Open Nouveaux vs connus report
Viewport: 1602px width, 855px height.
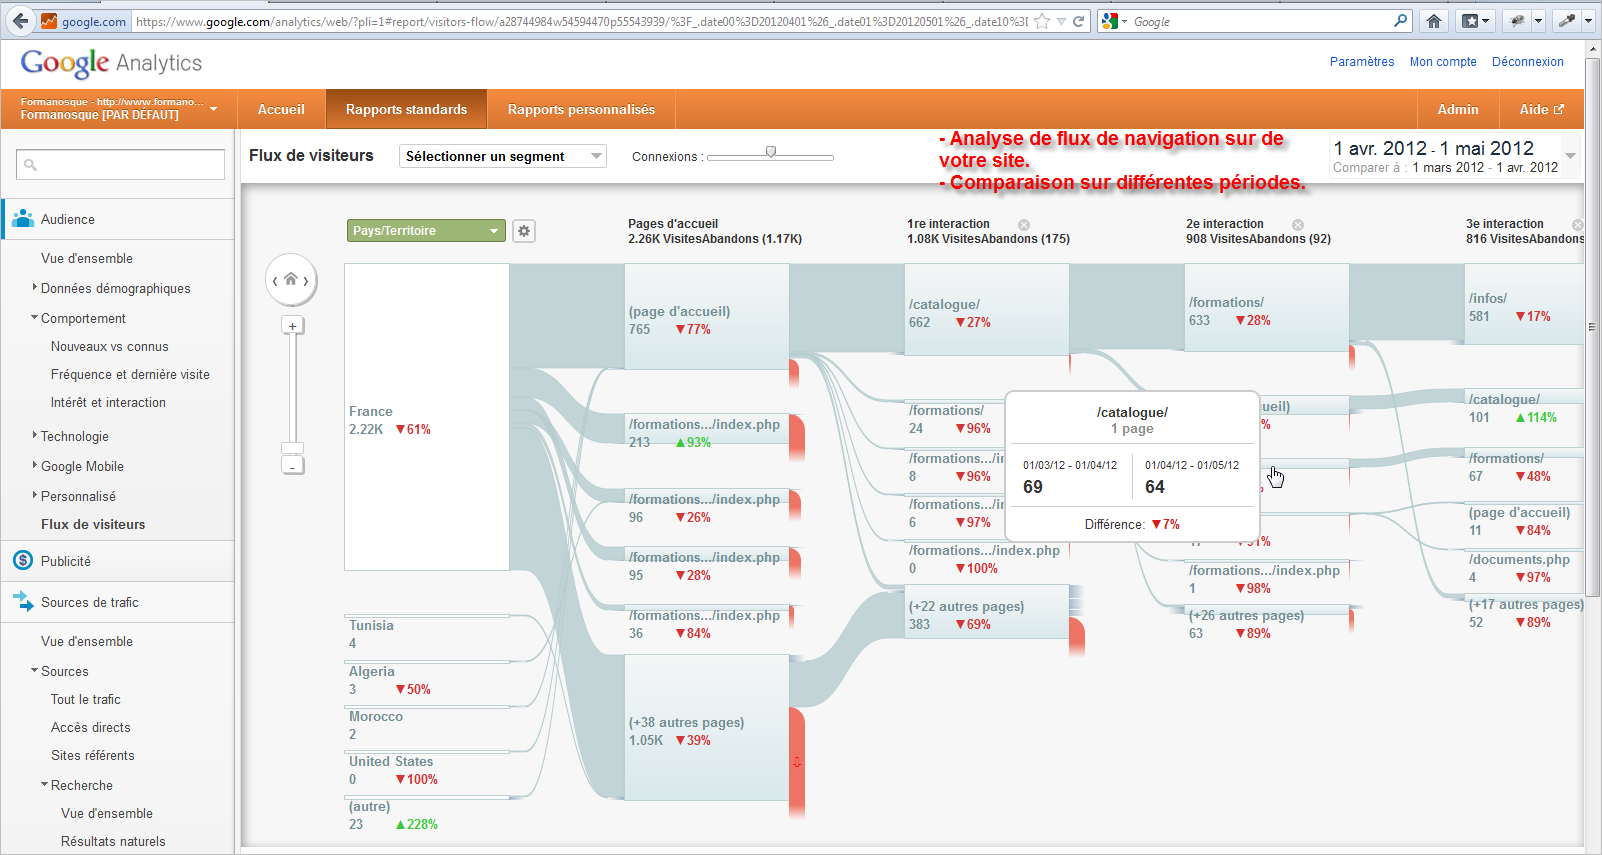110,347
